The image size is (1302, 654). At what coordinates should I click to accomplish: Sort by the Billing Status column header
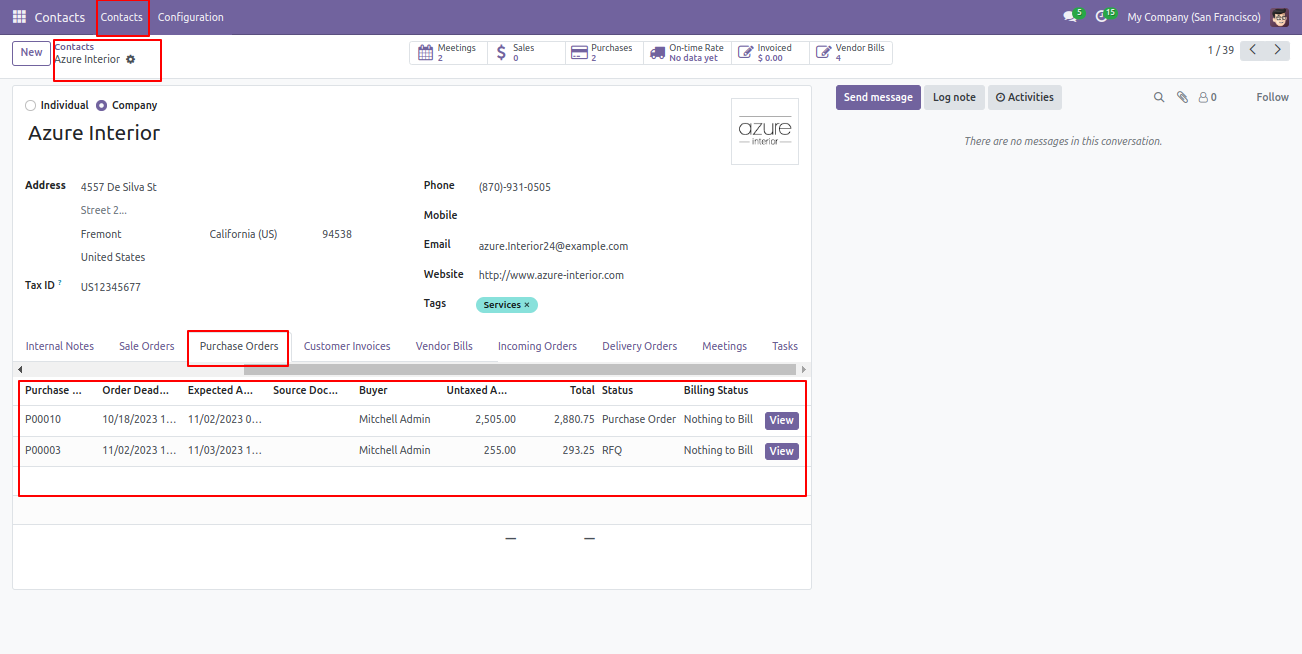tap(716, 390)
